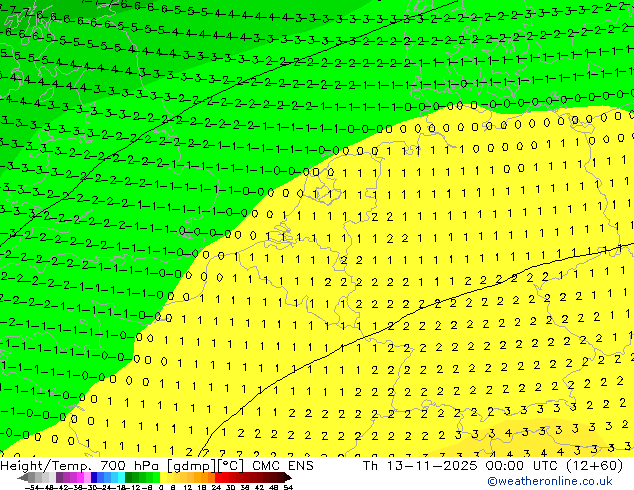Select the bright red swatch above 24
This screenshot has height=490, width=634.
[x=218, y=477]
